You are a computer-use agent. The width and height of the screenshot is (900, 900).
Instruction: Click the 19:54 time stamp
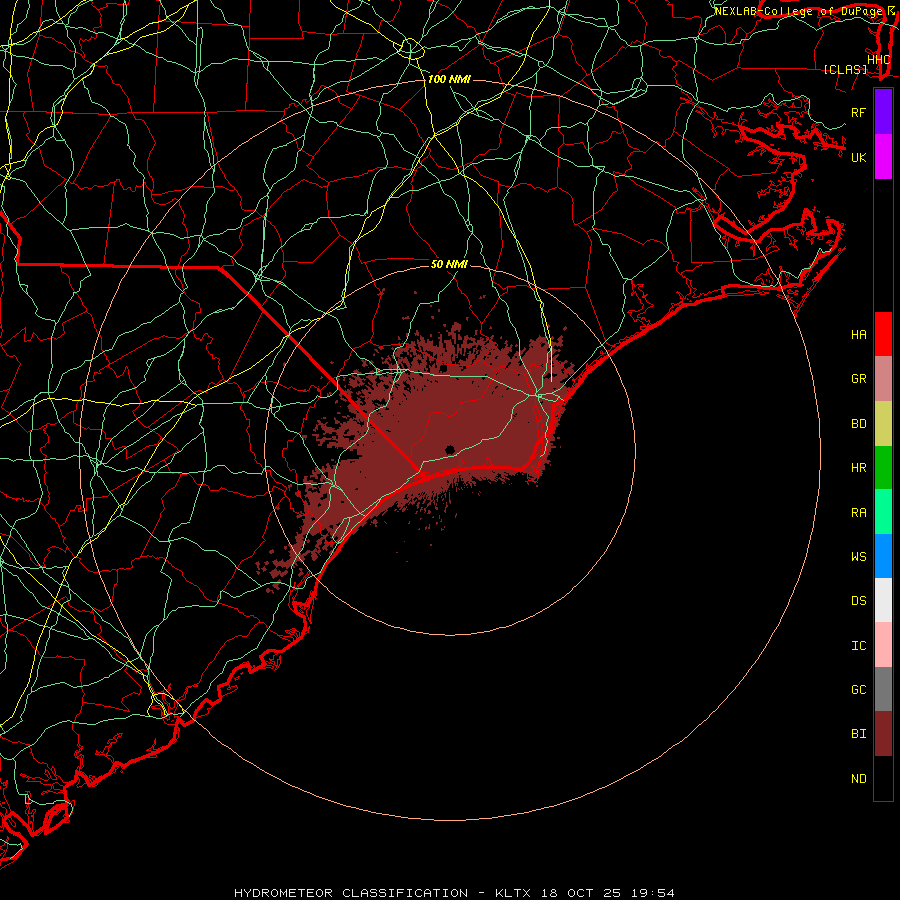click(652, 893)
